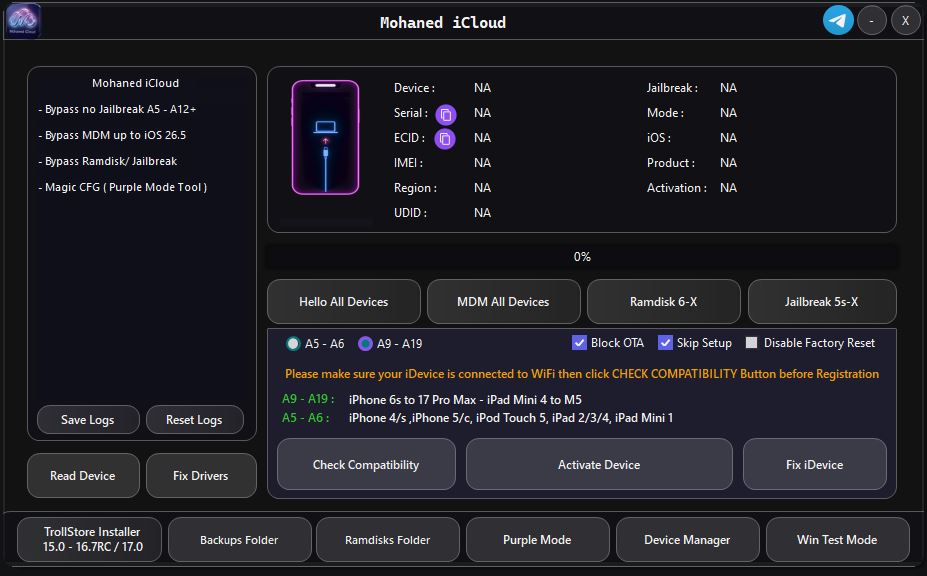This screenshot has height=576, width=927.
Task: Copy the Serial number icon
Action: [x=446, y=114]
